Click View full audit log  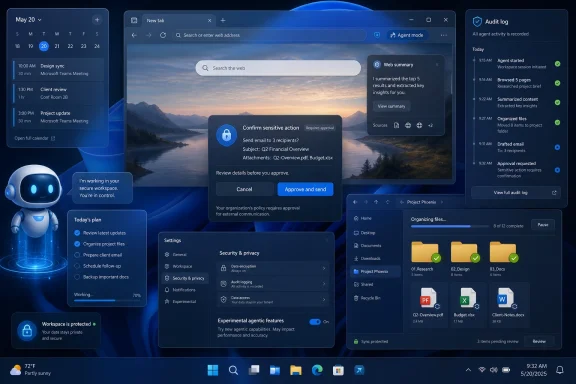pos(516,193)
